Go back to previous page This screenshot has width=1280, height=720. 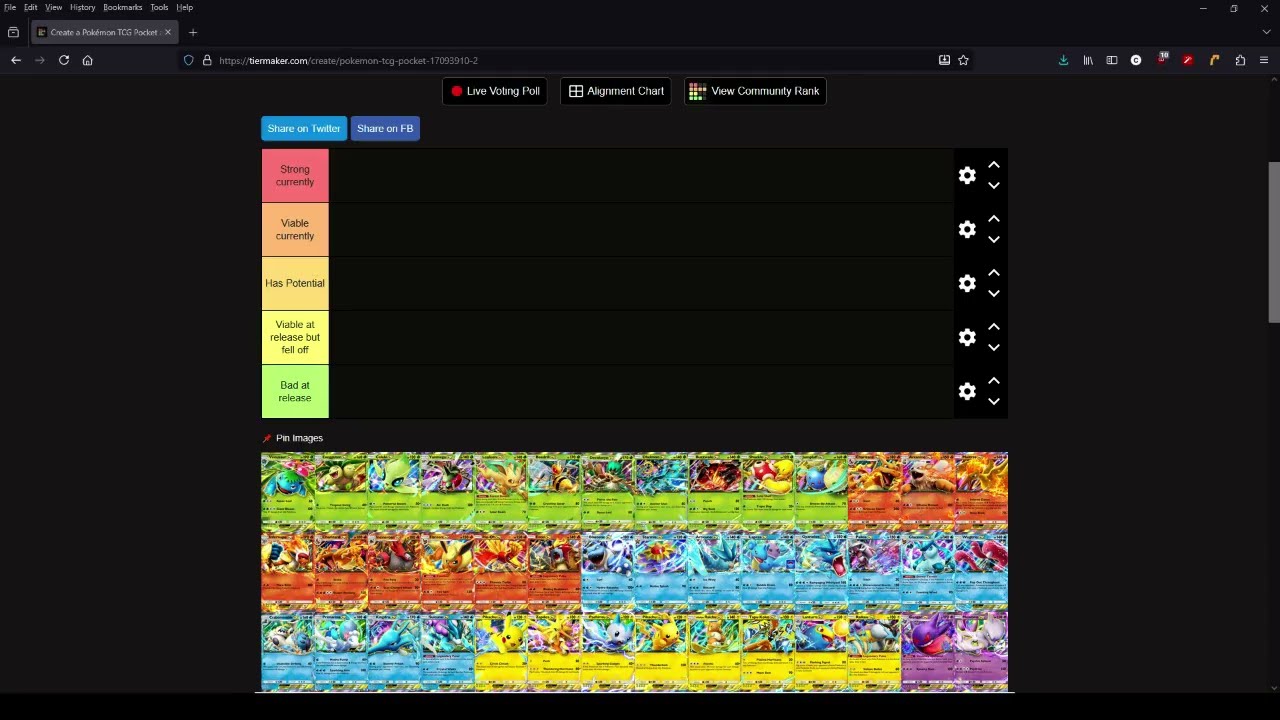coord(16,60)
